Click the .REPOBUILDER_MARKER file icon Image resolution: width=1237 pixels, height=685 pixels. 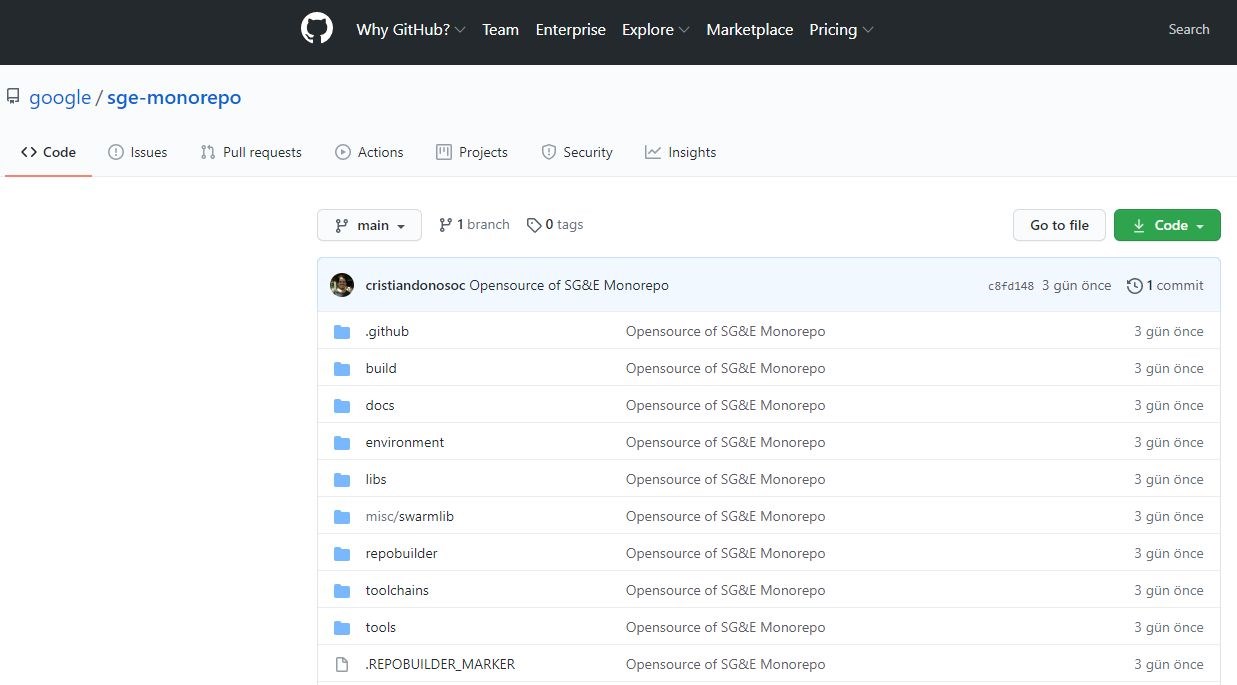tap(342, 664)
